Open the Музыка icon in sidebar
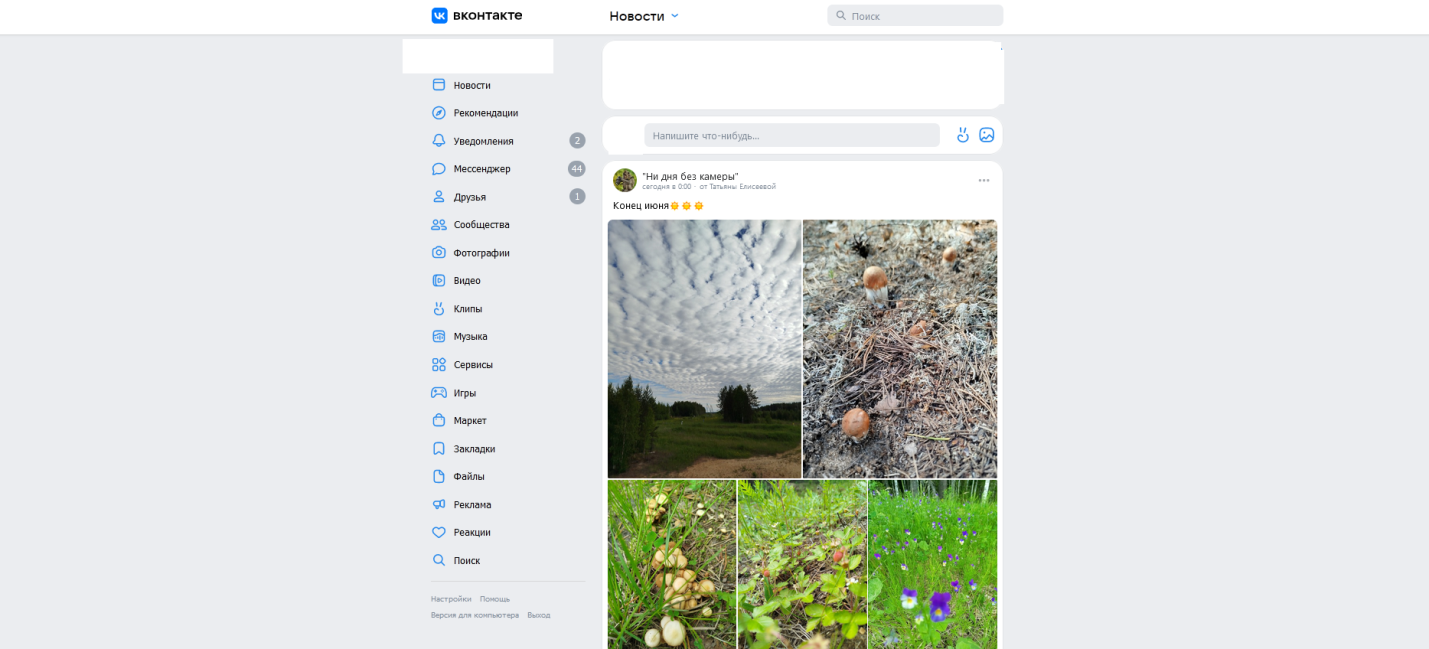The image size is (1429, 649). tap(438, 337)
